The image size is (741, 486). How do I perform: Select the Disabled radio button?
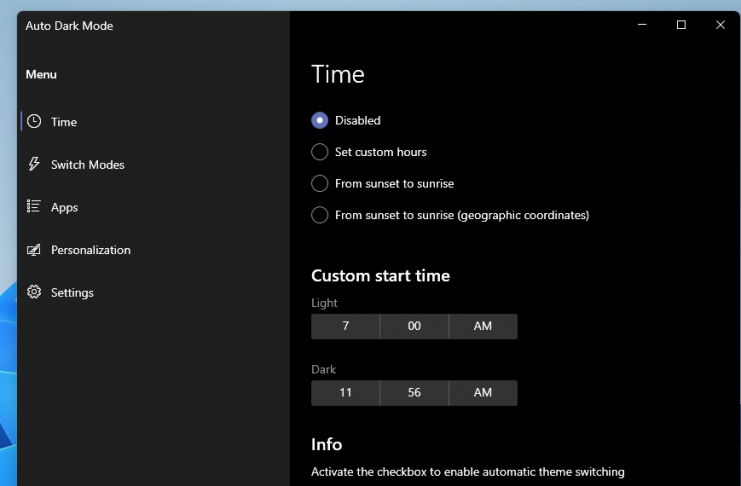point(319,121)
